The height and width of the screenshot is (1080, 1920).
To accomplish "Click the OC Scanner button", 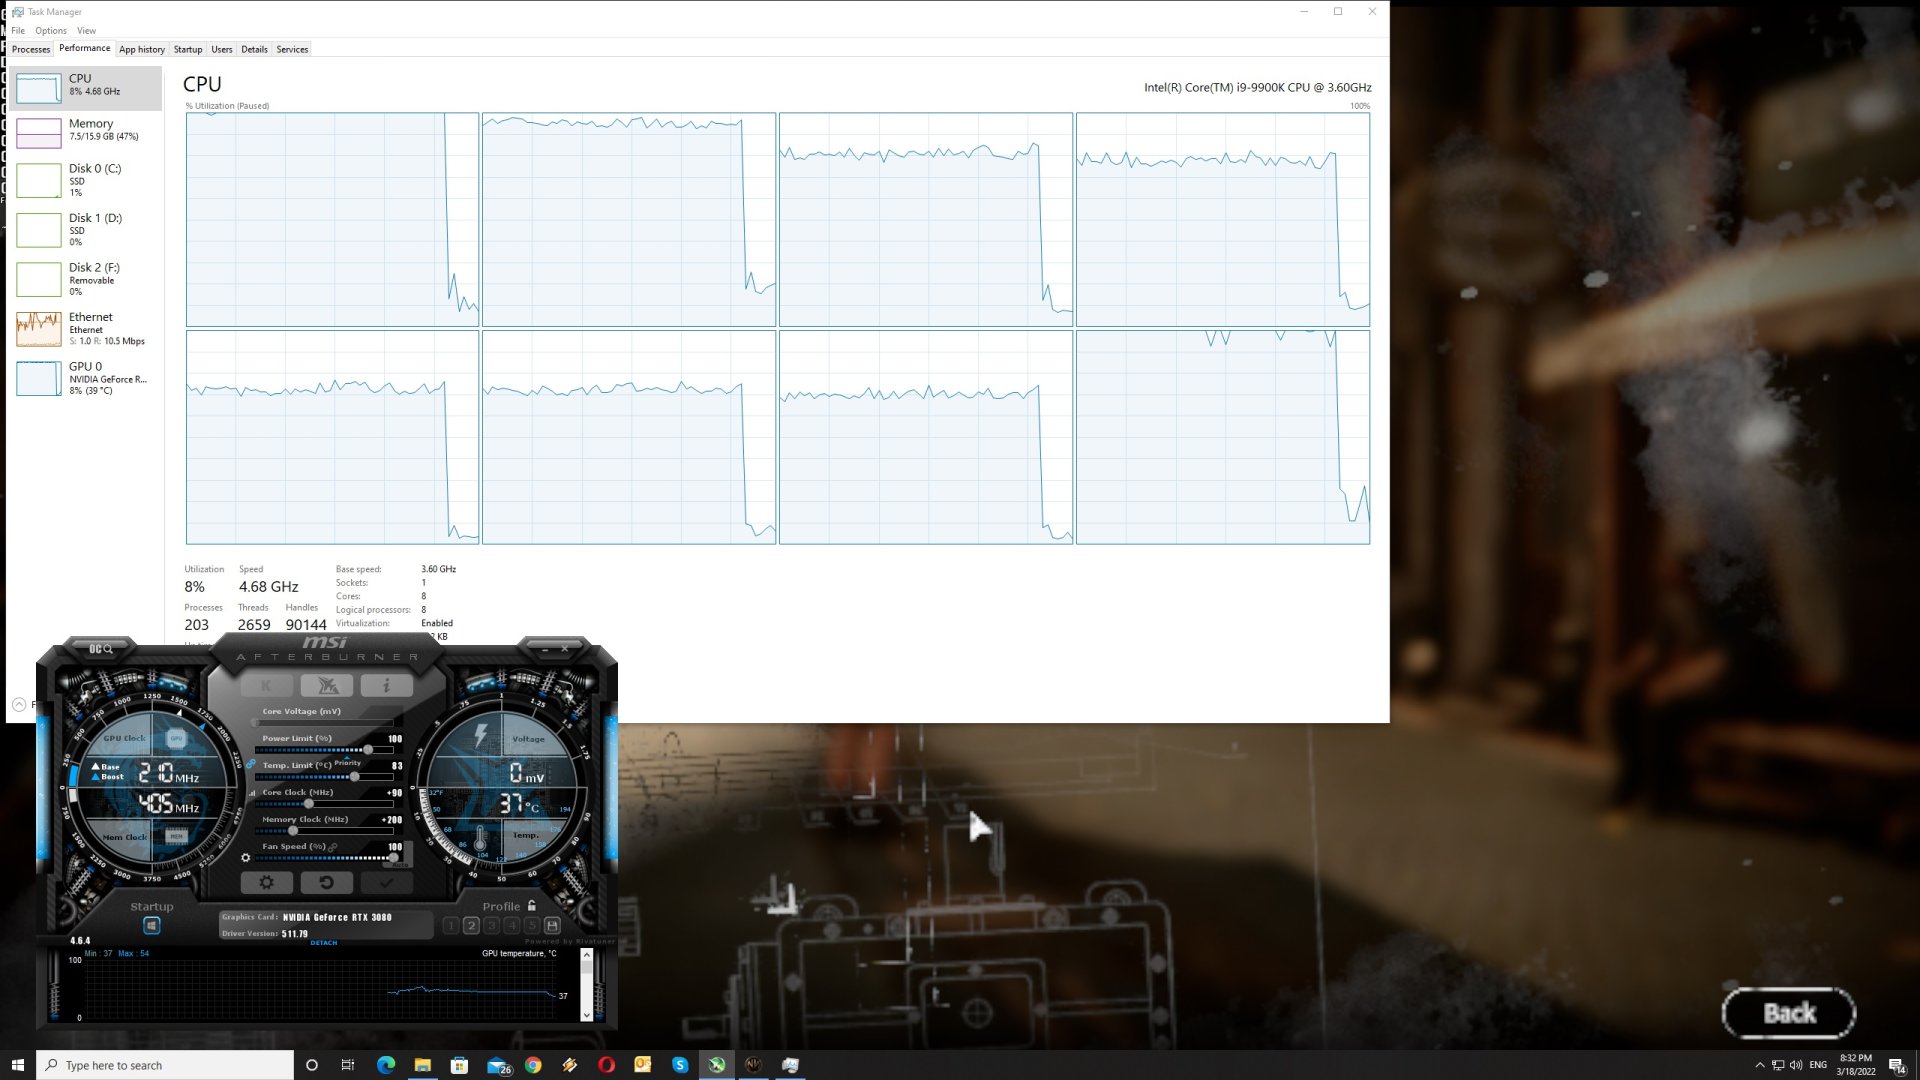I will [100, 649].
